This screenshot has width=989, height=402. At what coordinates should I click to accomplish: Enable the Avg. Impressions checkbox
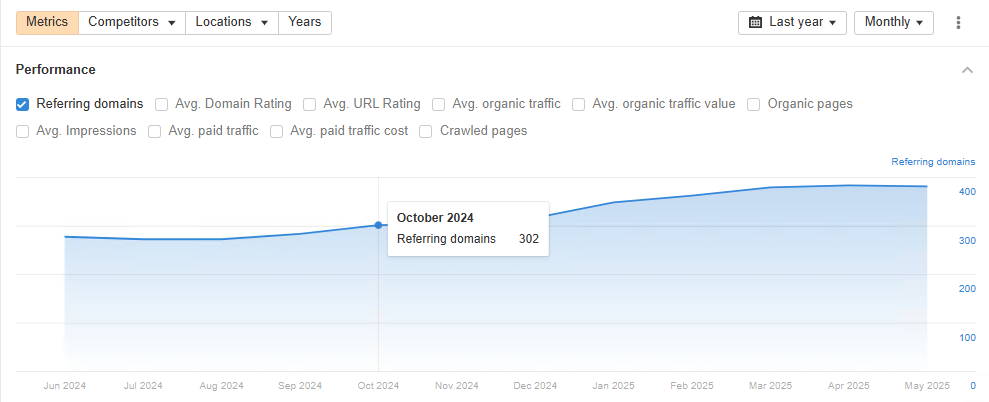click(x=22, y=131)
